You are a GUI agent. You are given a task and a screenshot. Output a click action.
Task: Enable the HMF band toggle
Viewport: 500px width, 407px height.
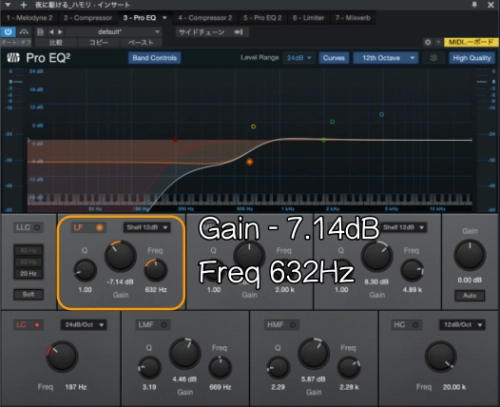(x=282, y=325)
